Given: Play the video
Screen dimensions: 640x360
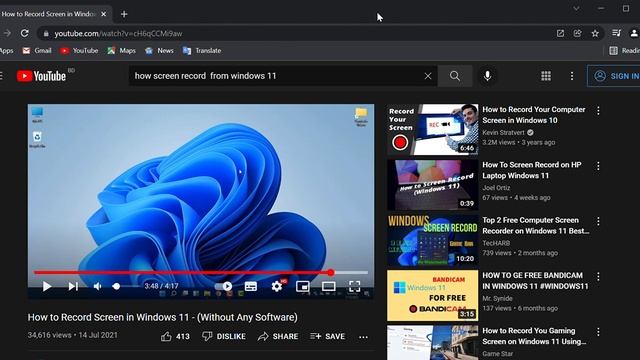Looking at the screenshot, I should 47,287.
